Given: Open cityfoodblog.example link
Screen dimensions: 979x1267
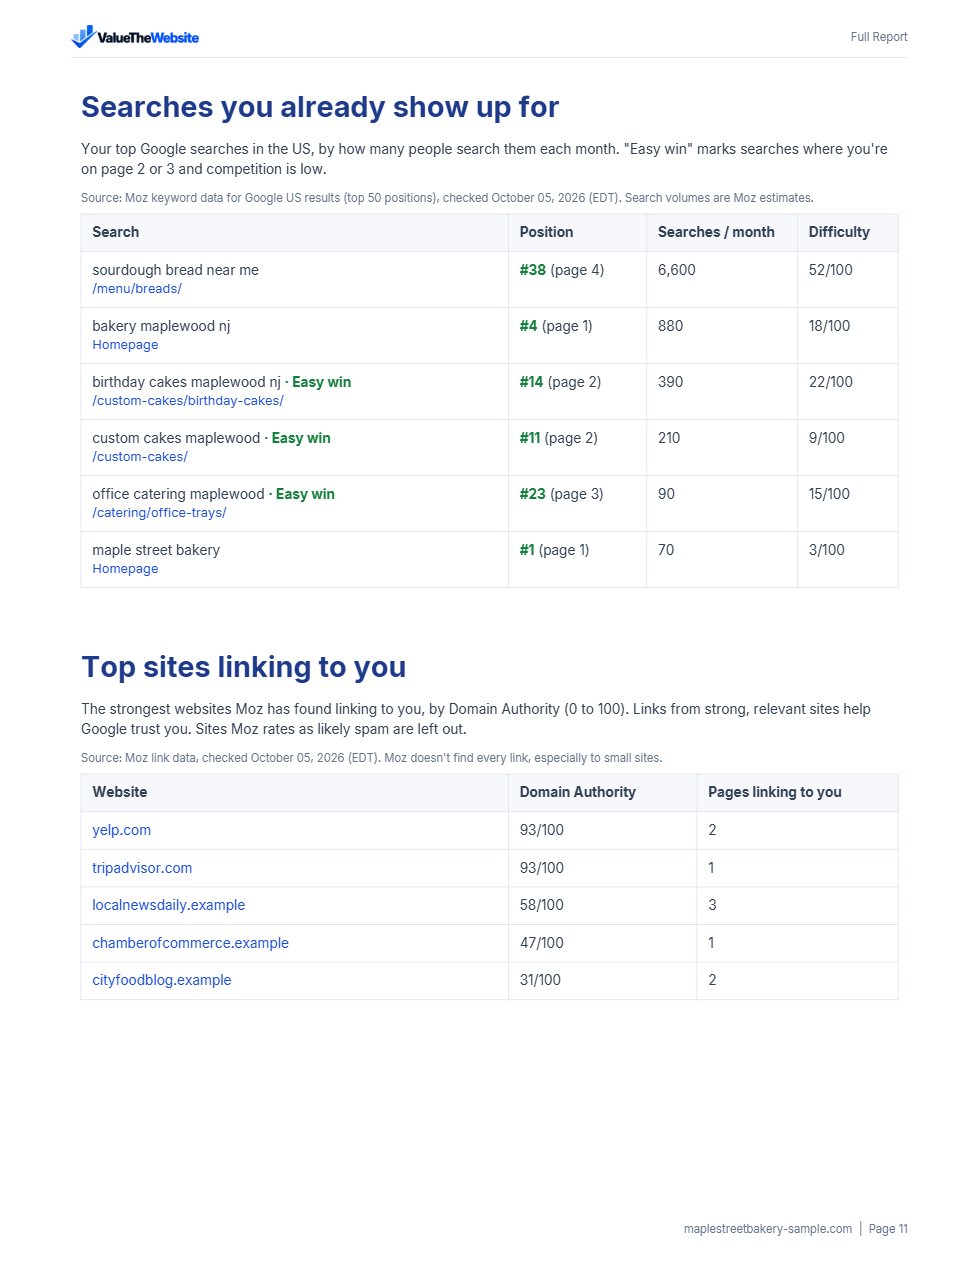Looking at the screenshot, I should [x=161, y=980].
